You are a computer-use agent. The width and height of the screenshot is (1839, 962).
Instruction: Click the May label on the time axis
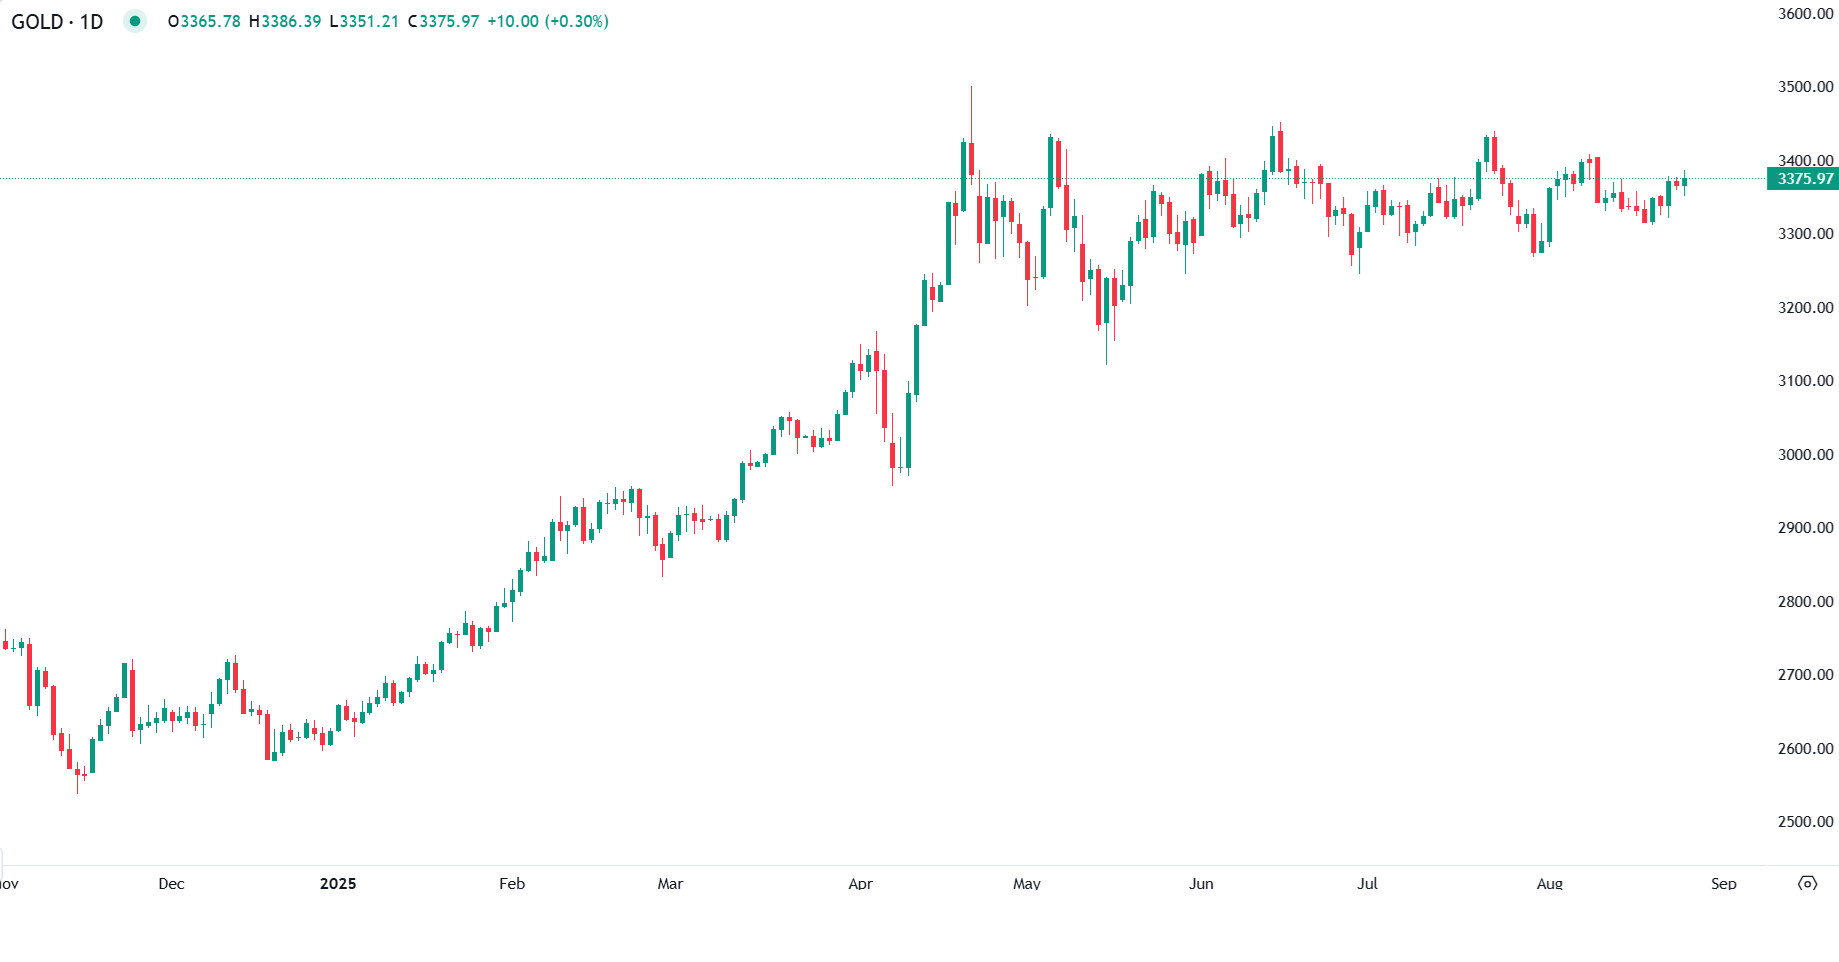click(x=1027, y=884)
